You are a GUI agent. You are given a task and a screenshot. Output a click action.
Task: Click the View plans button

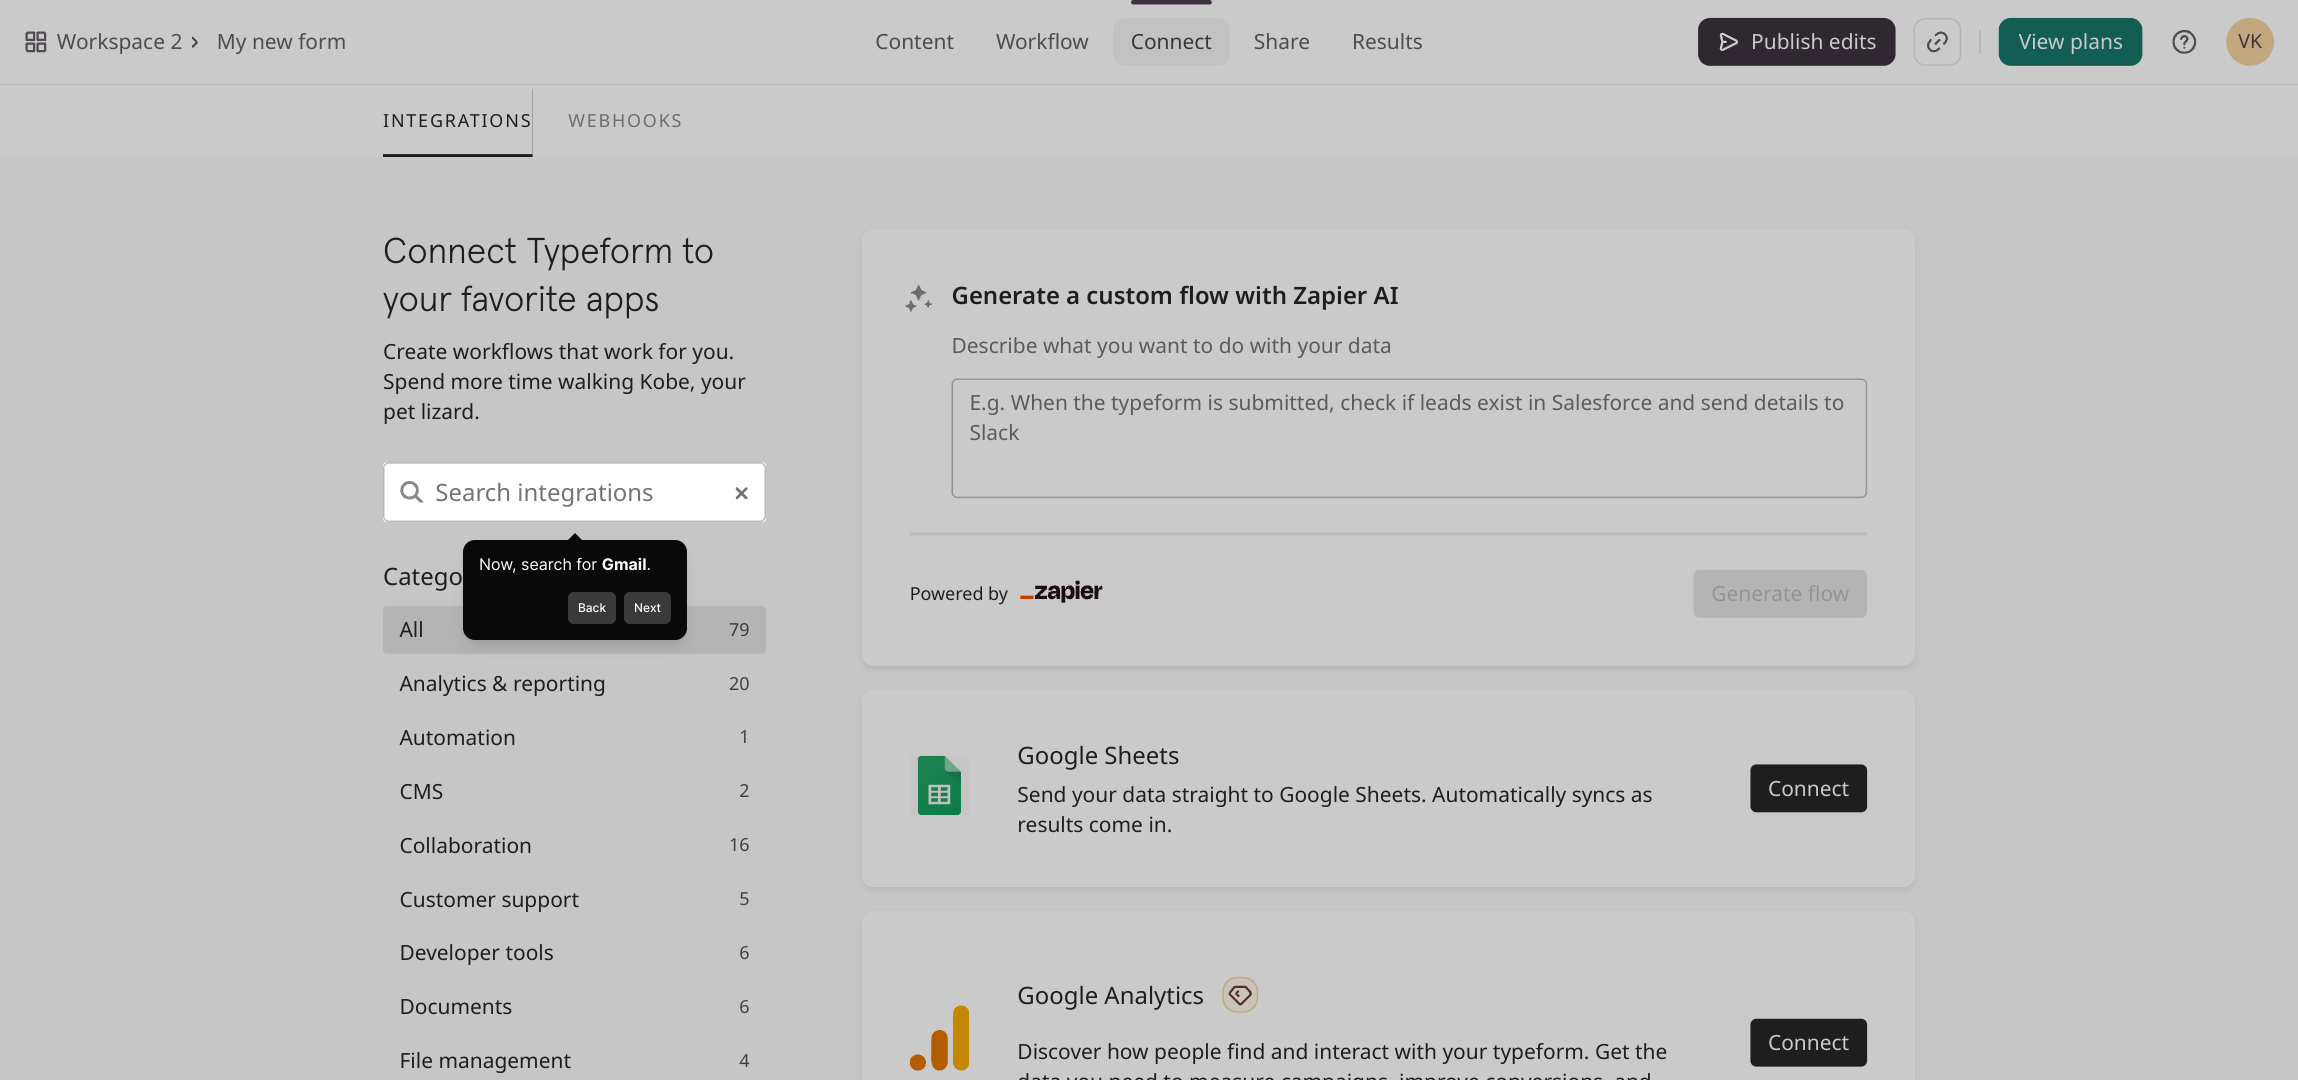pyautogui.click(x=2070, y=42)
